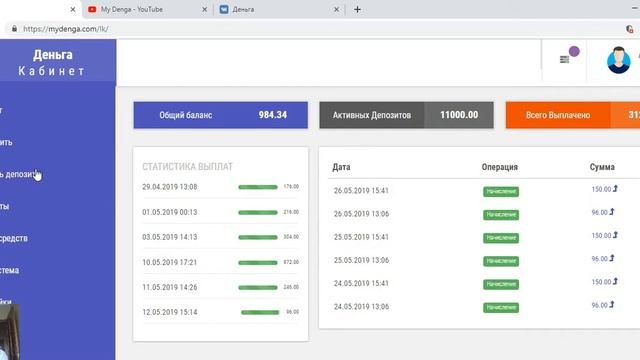
Task: Click the Начисление badge for 25.05.2019 15:41
Action: coord(501,238)
